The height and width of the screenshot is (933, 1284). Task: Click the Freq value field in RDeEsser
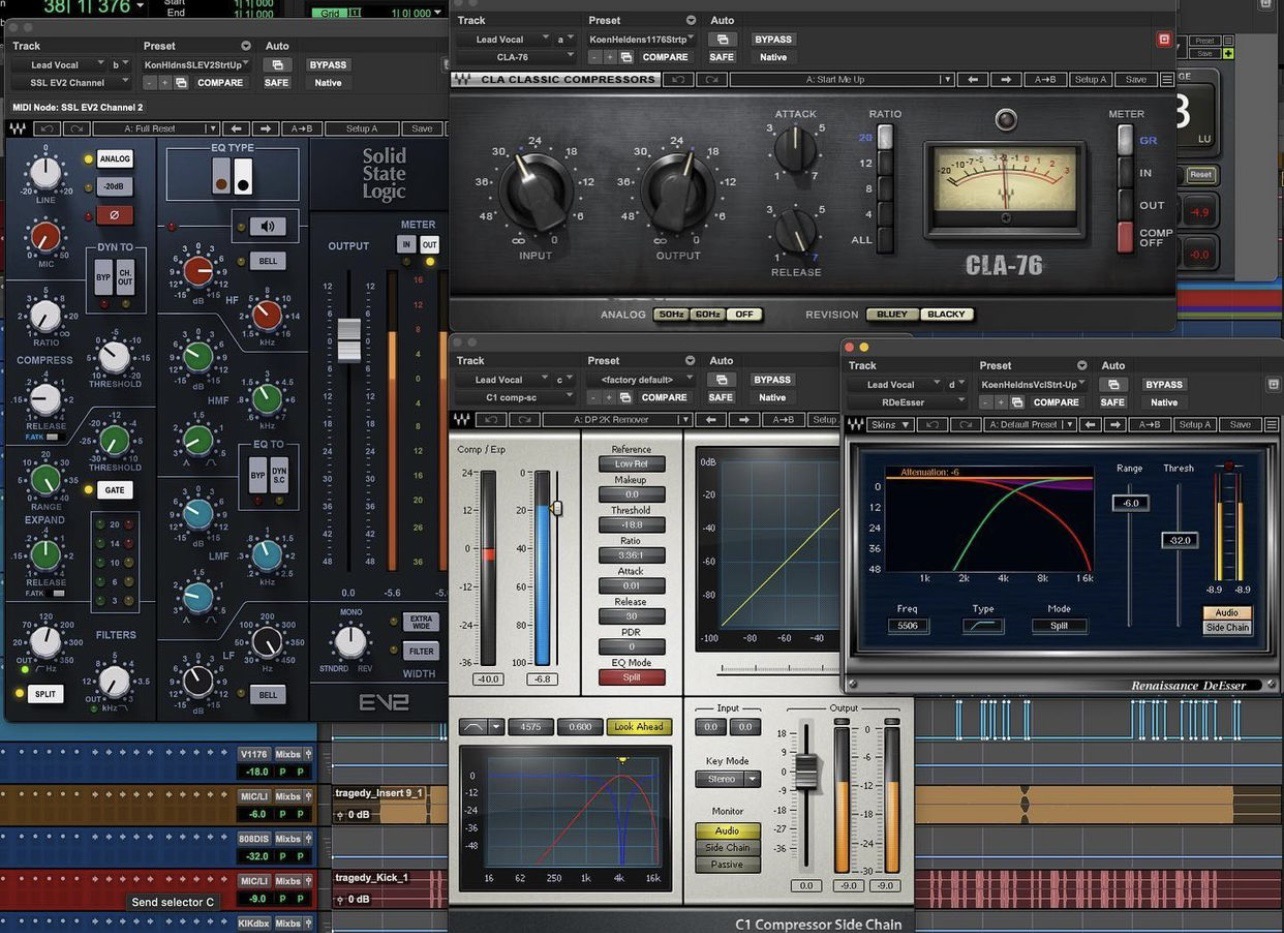pyautogui.click(x=908, y=626)
